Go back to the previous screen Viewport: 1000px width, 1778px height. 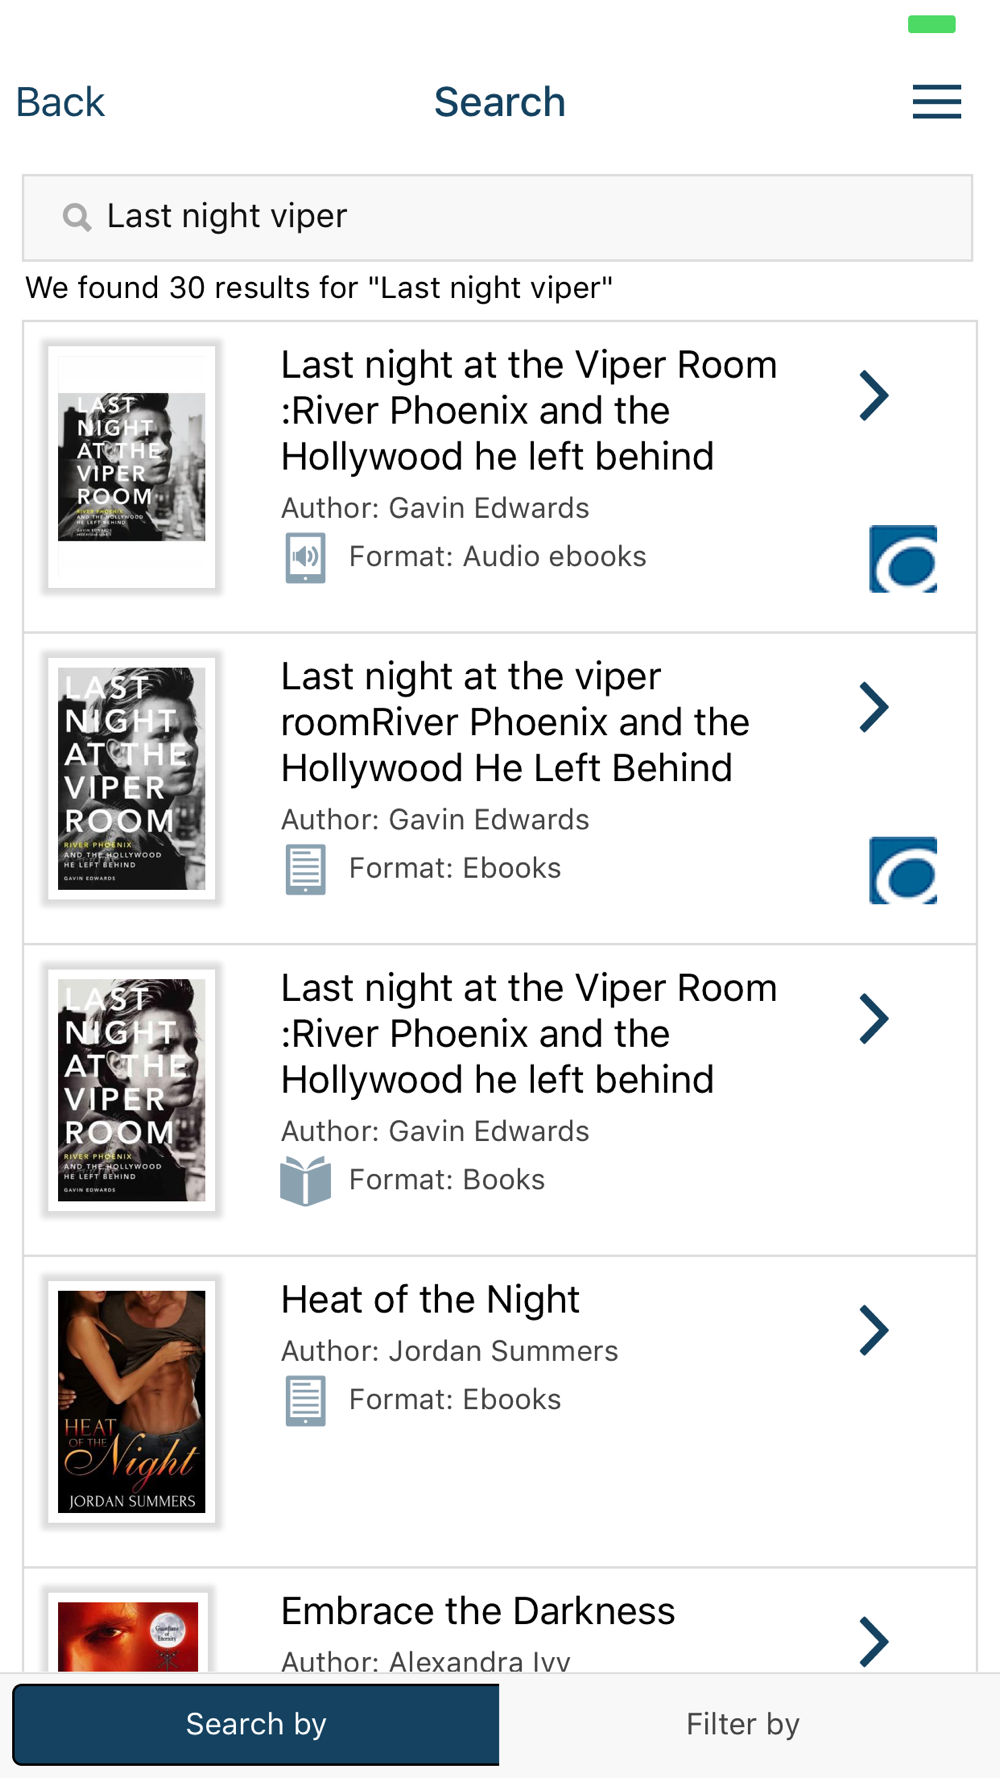click(x=60, y=102)
